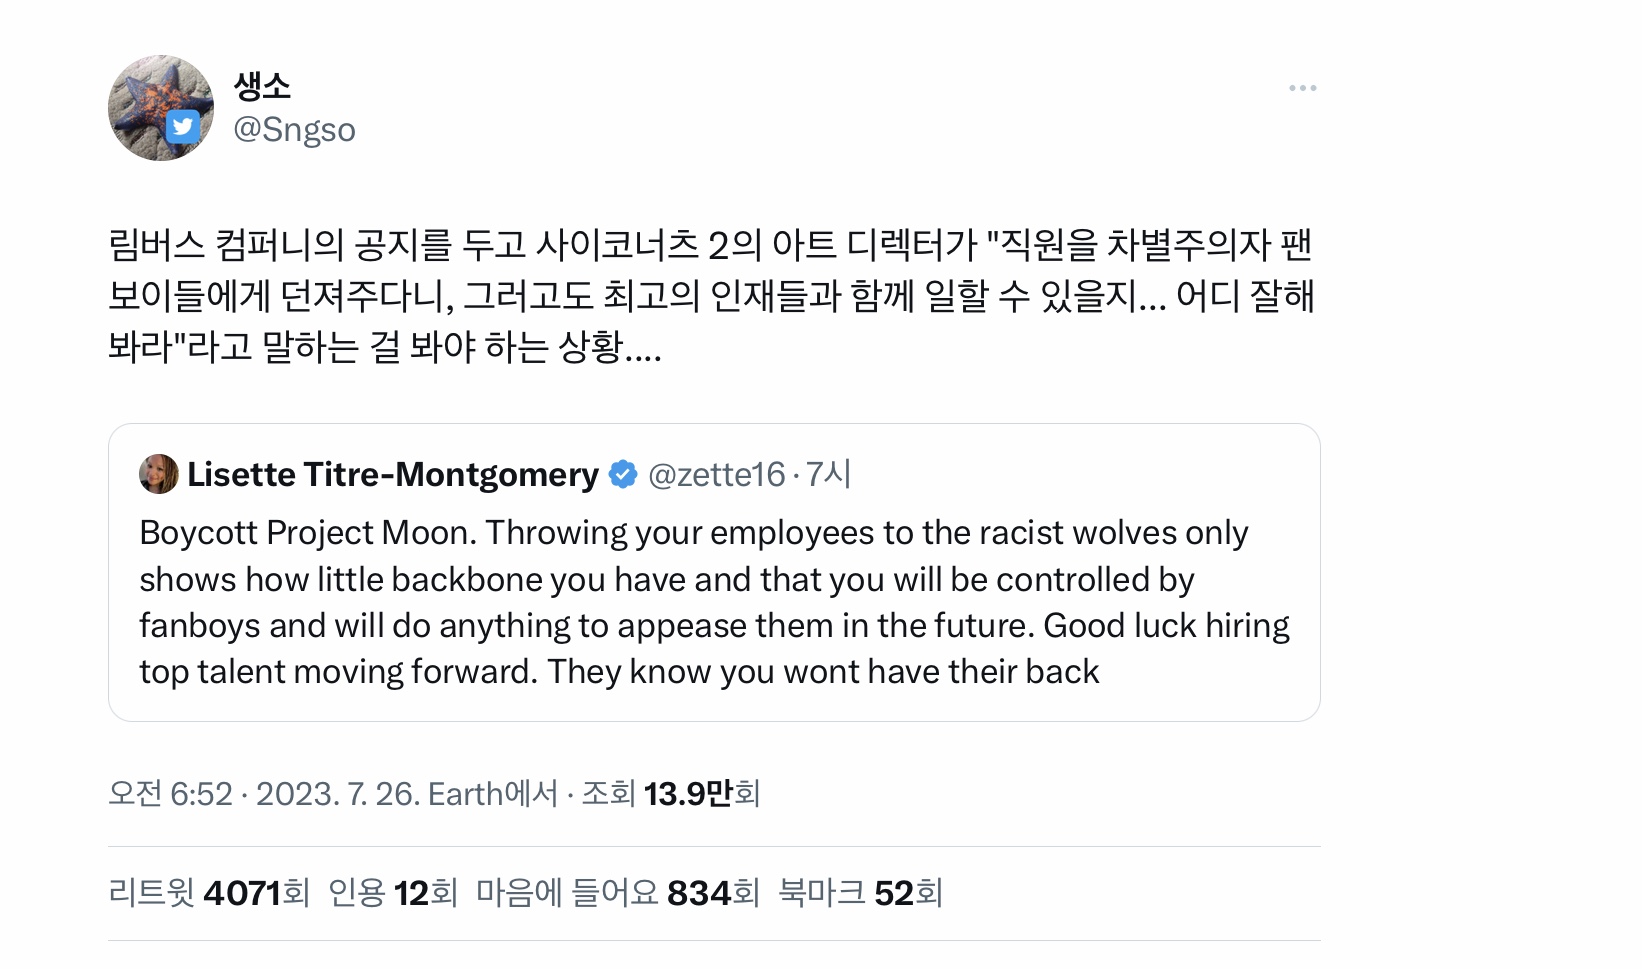Click the Lisette Titre-Montgomery author name
This screenshot has height=969, width=1642.
point(392,474)
